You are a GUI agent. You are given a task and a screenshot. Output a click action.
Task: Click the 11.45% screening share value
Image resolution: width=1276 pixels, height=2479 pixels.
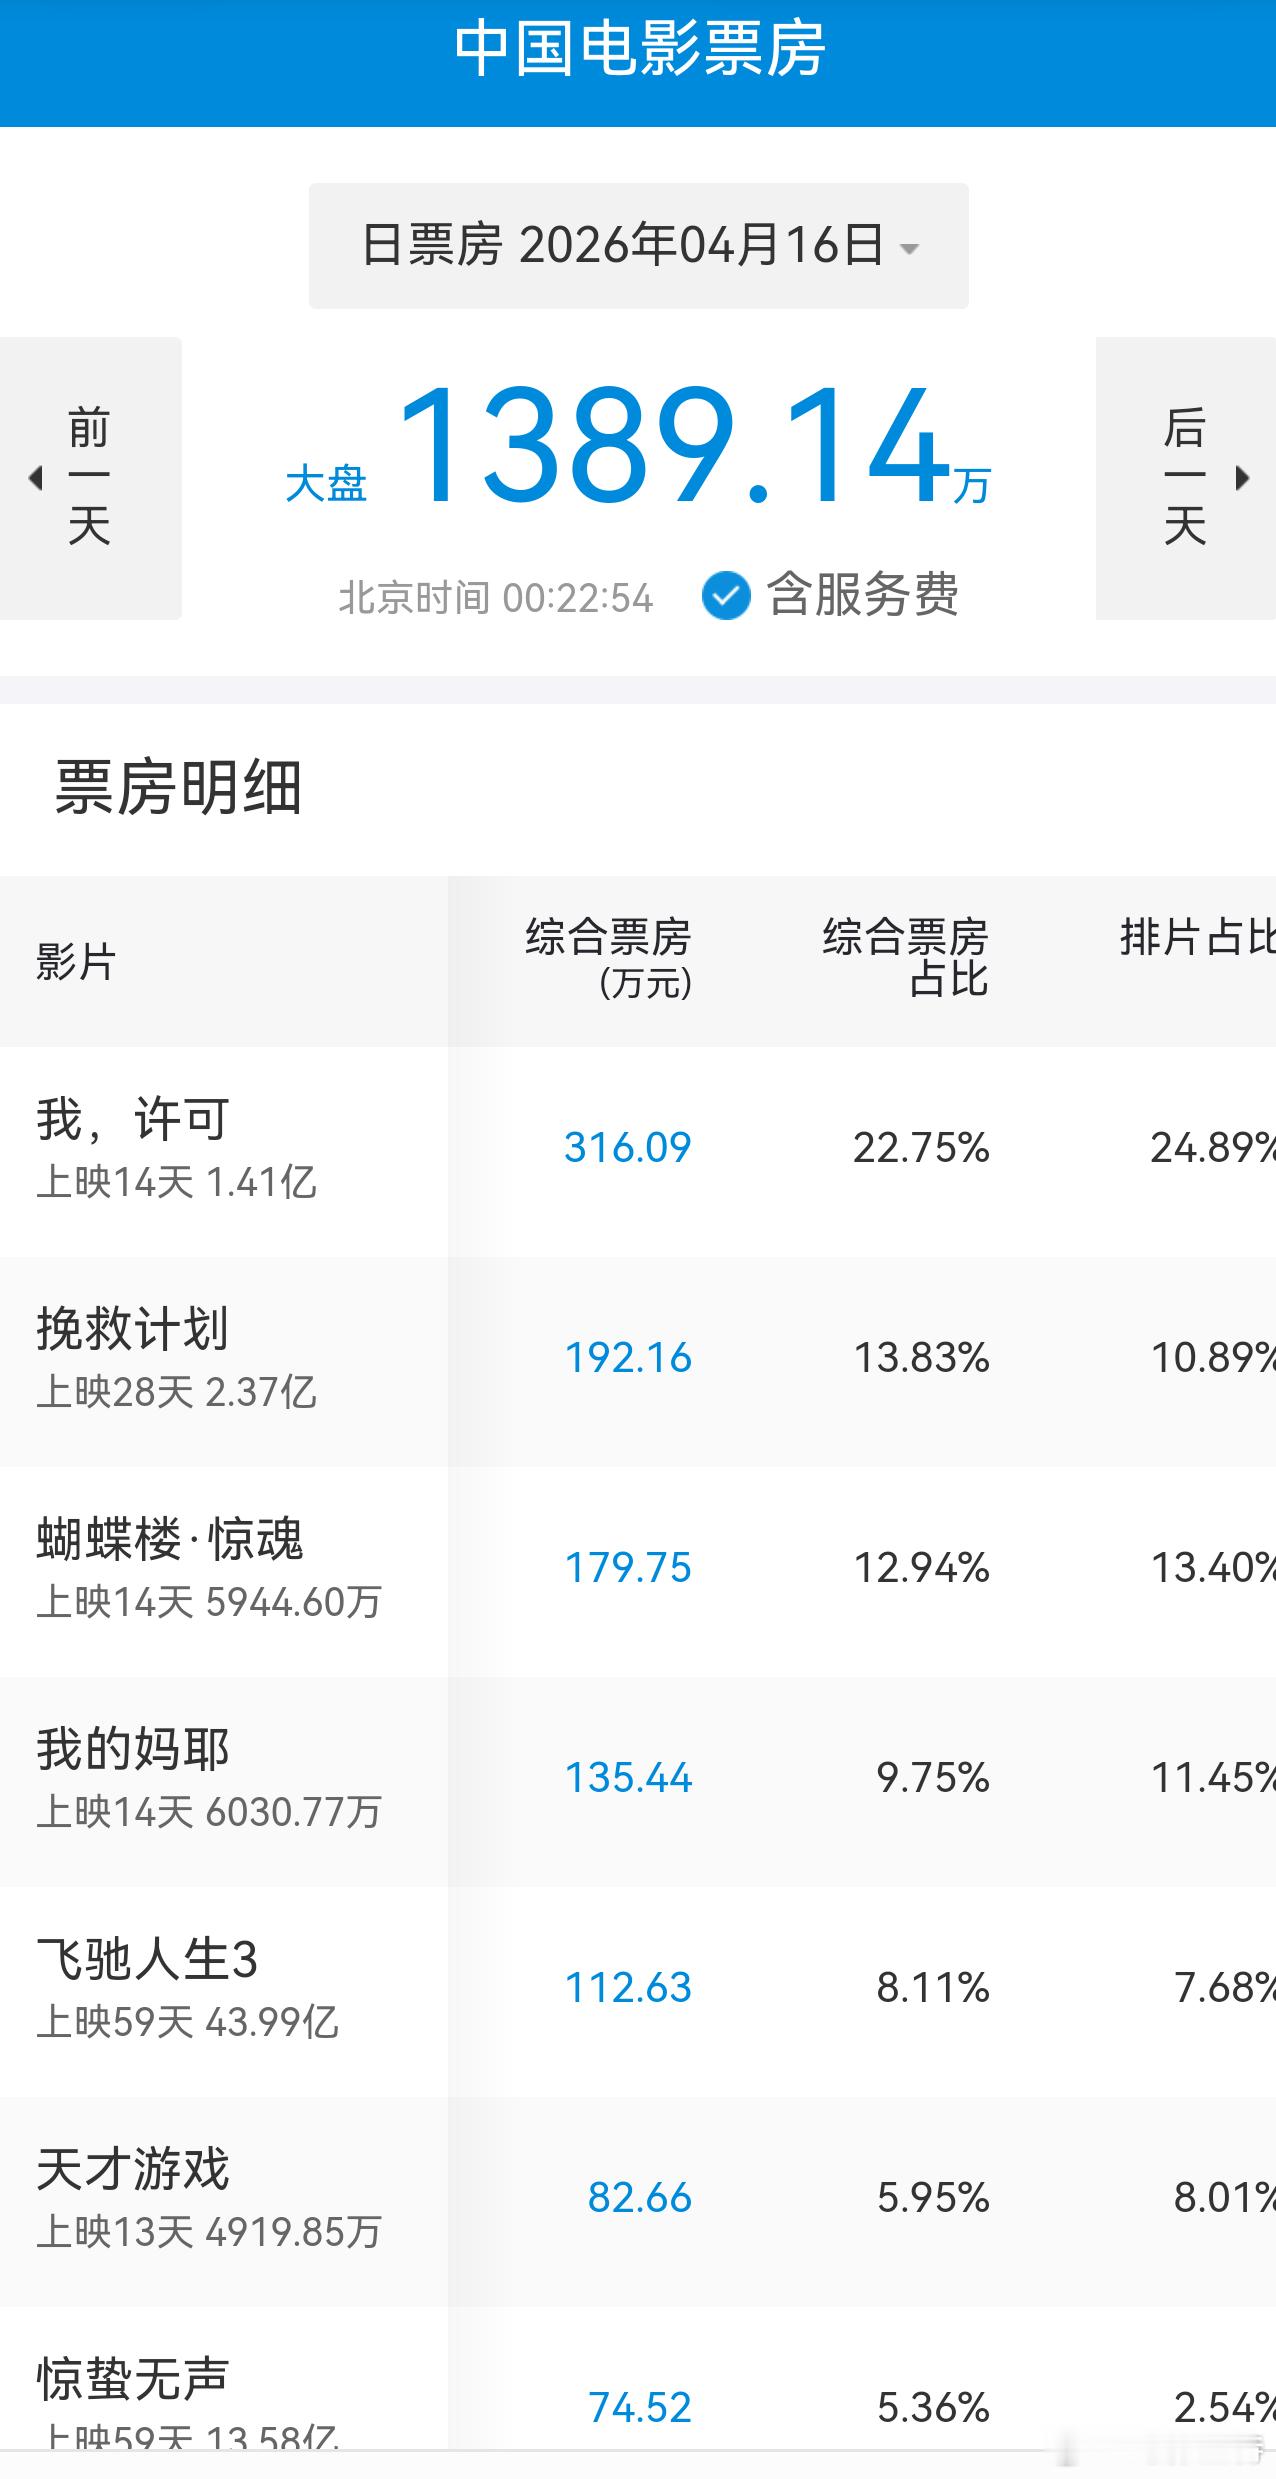tap(1213, 1778)
